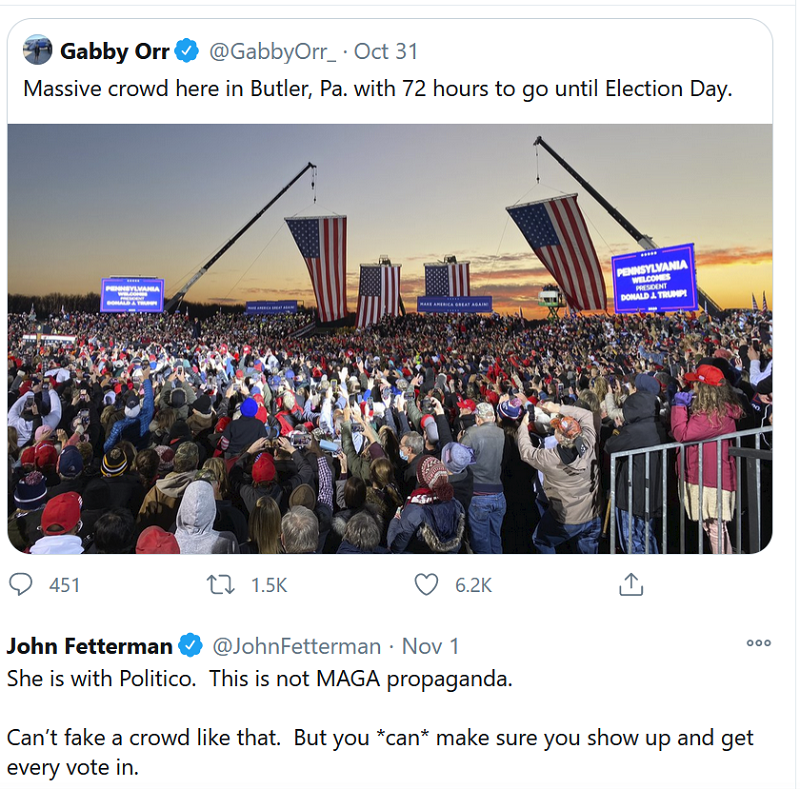
Task: Open the rally crowd photo
Action: tap(389, 338)
